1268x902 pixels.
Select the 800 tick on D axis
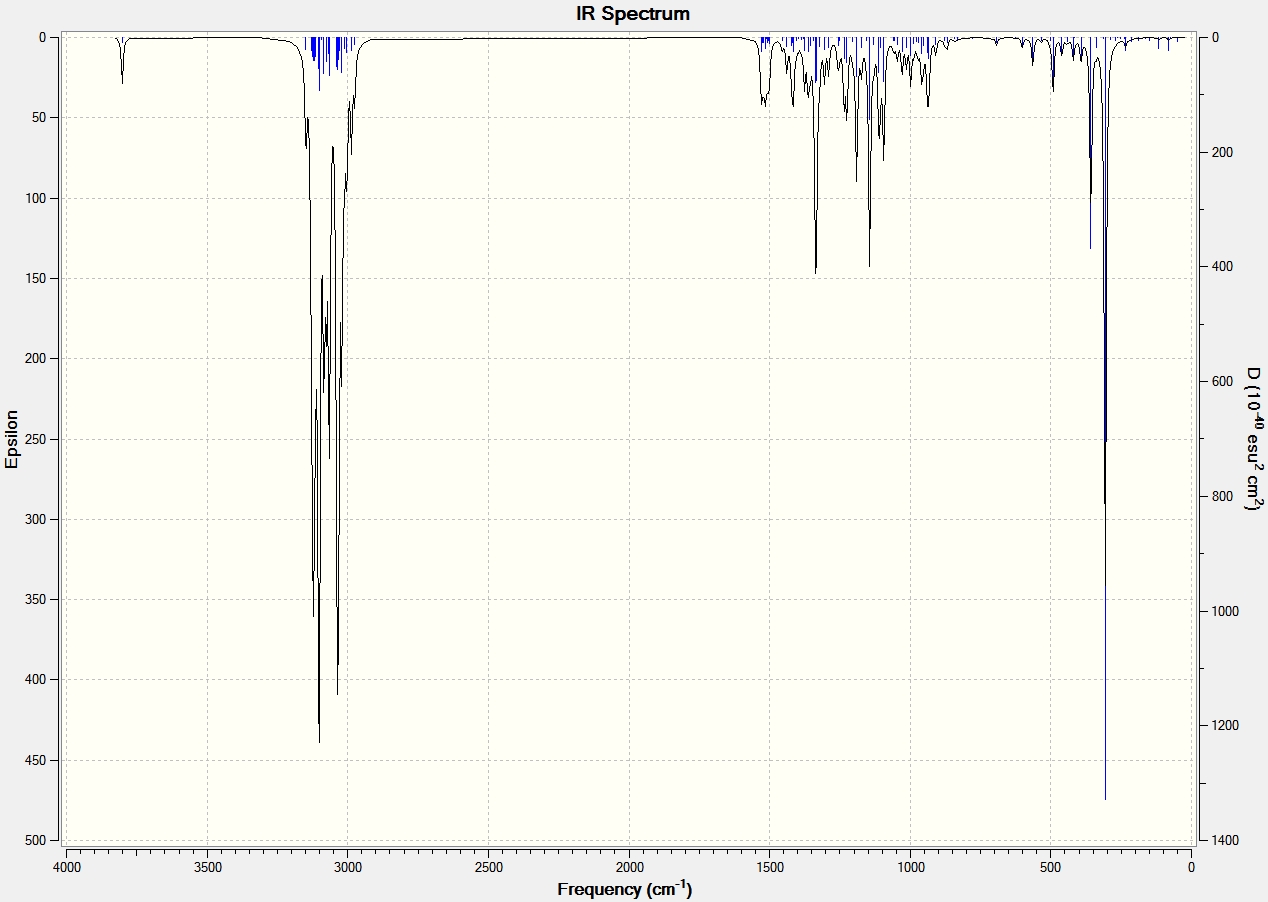(x=1222, y=496)
